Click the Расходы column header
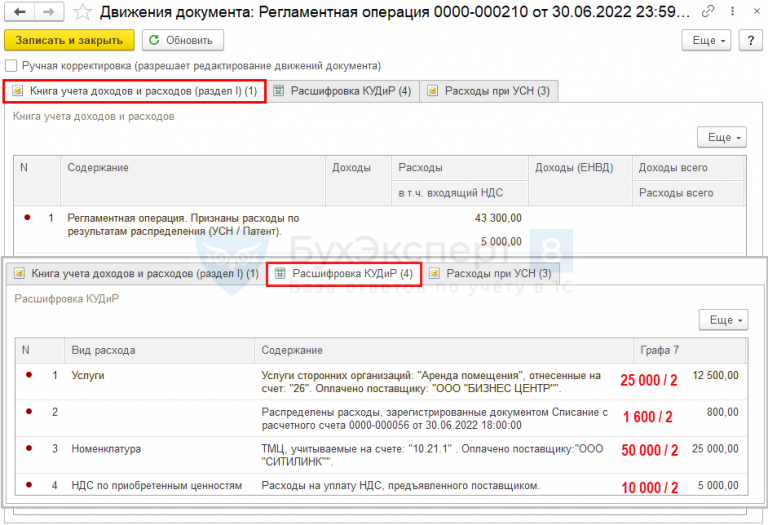The width and height of the screenshot is (768, 525). pyautogui.click(x=460, y=167)
